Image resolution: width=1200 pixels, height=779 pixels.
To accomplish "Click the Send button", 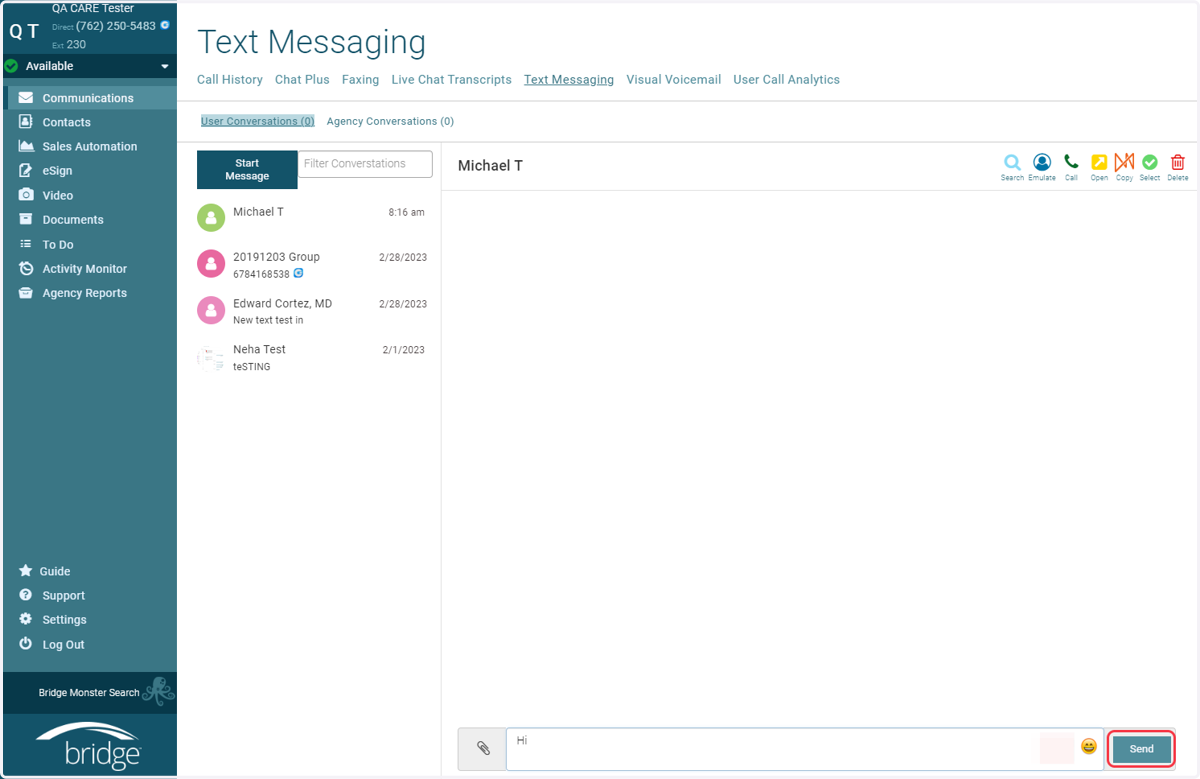I will [1141, 749].
